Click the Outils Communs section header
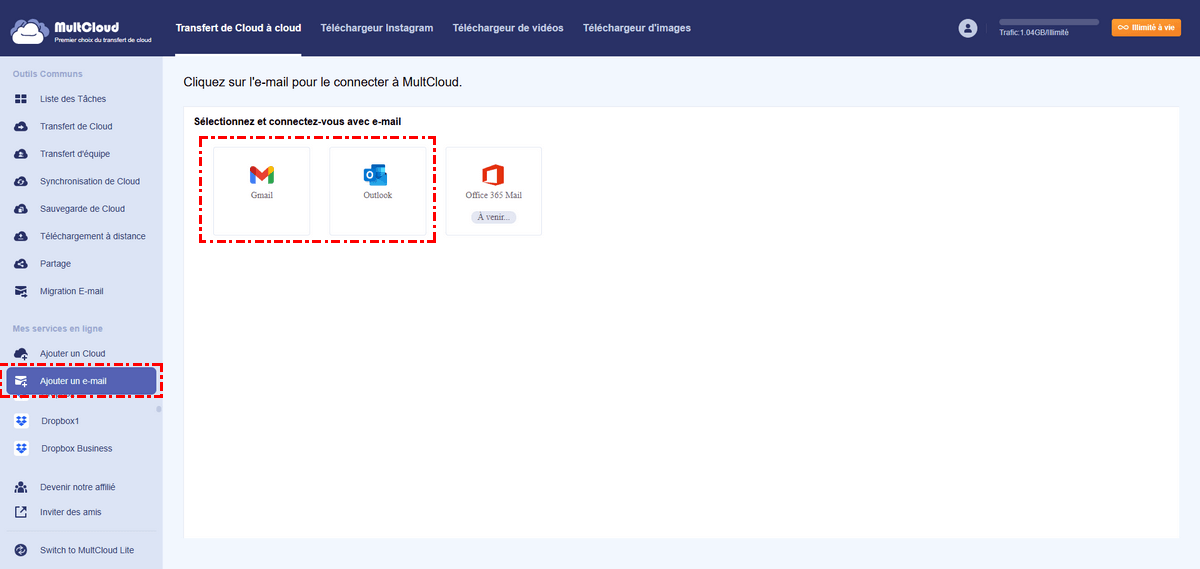The image size is (1200, 569). [48, 74]
